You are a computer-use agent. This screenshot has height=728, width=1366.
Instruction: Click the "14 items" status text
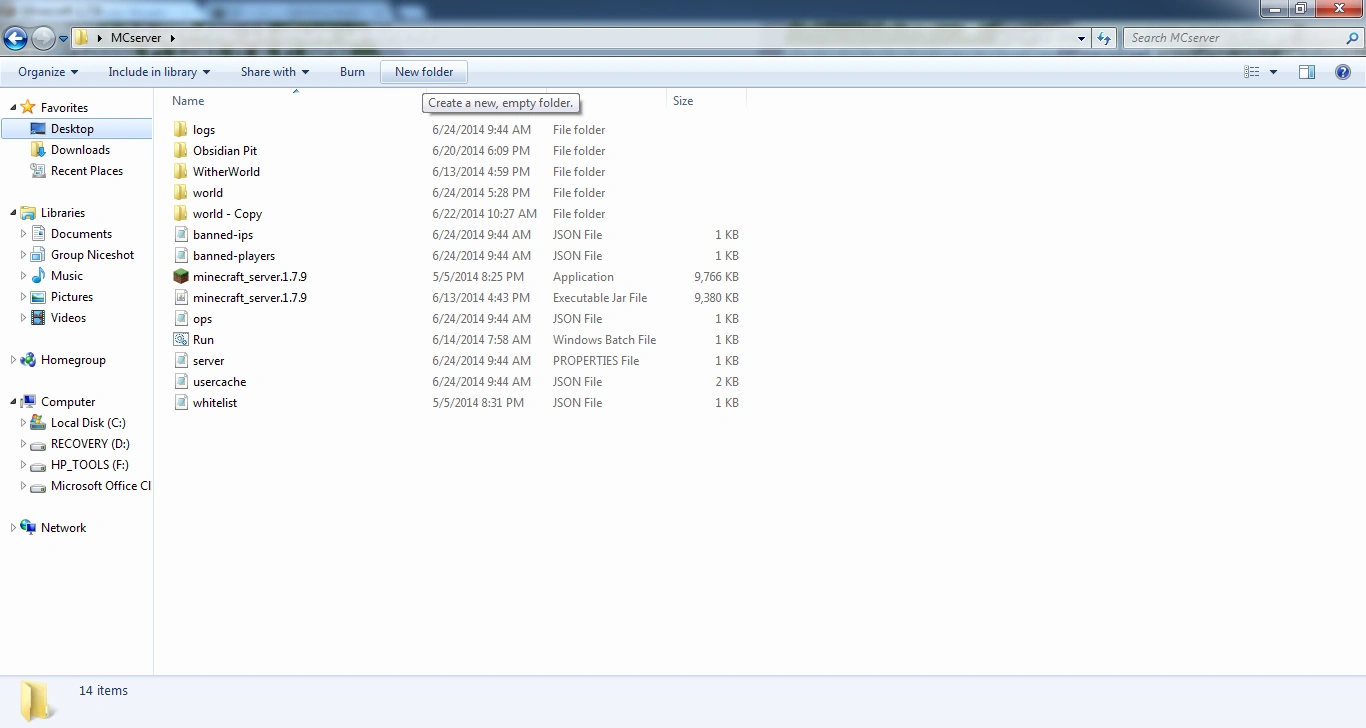[103, 691]
